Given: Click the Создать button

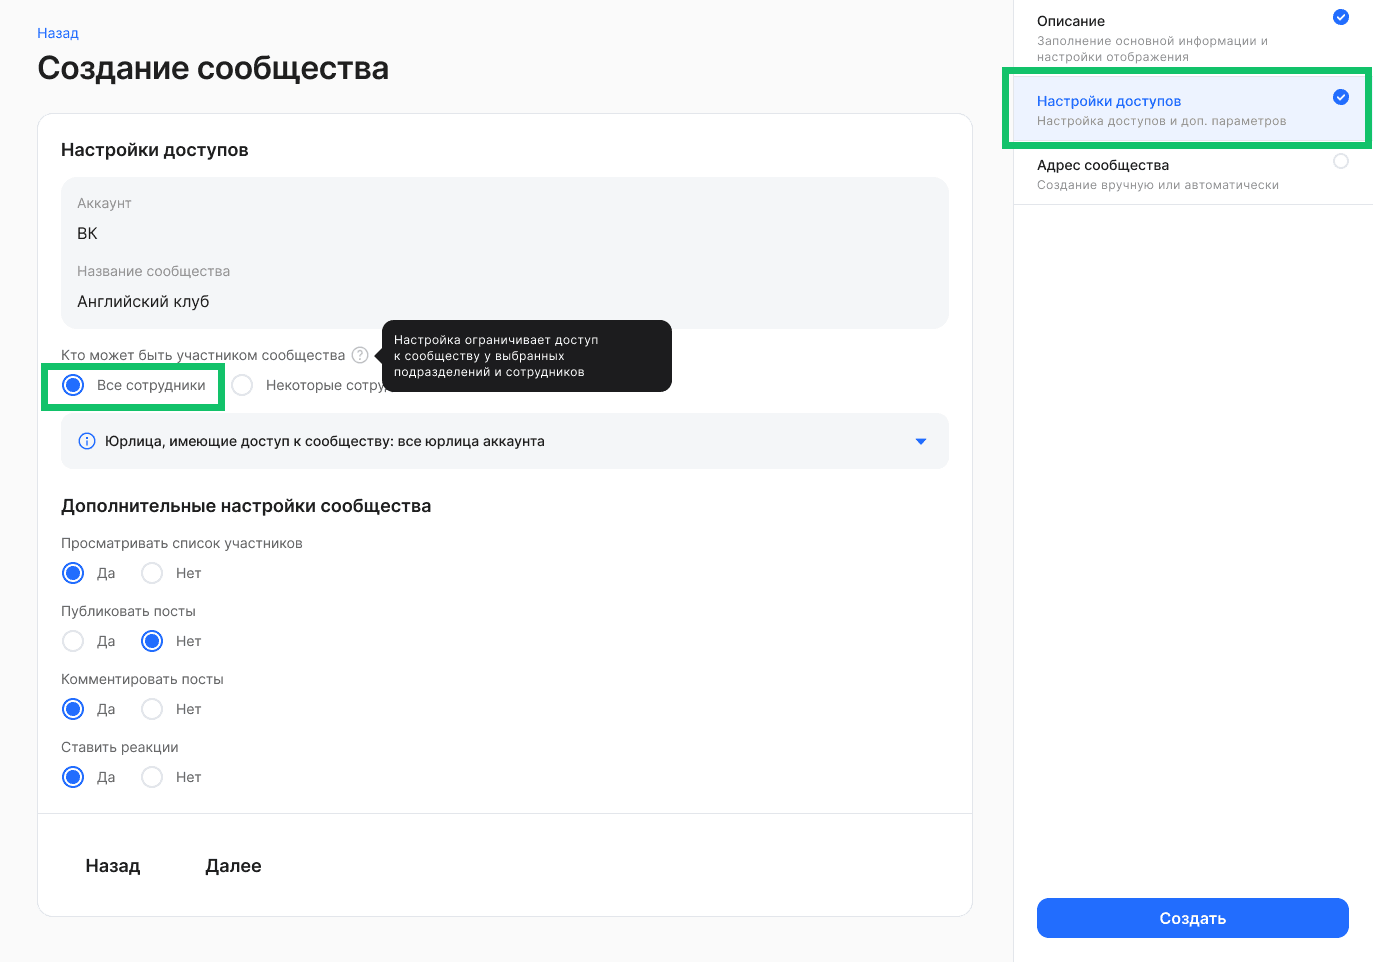Looking at the screenshot, I should pos(1192,918).
